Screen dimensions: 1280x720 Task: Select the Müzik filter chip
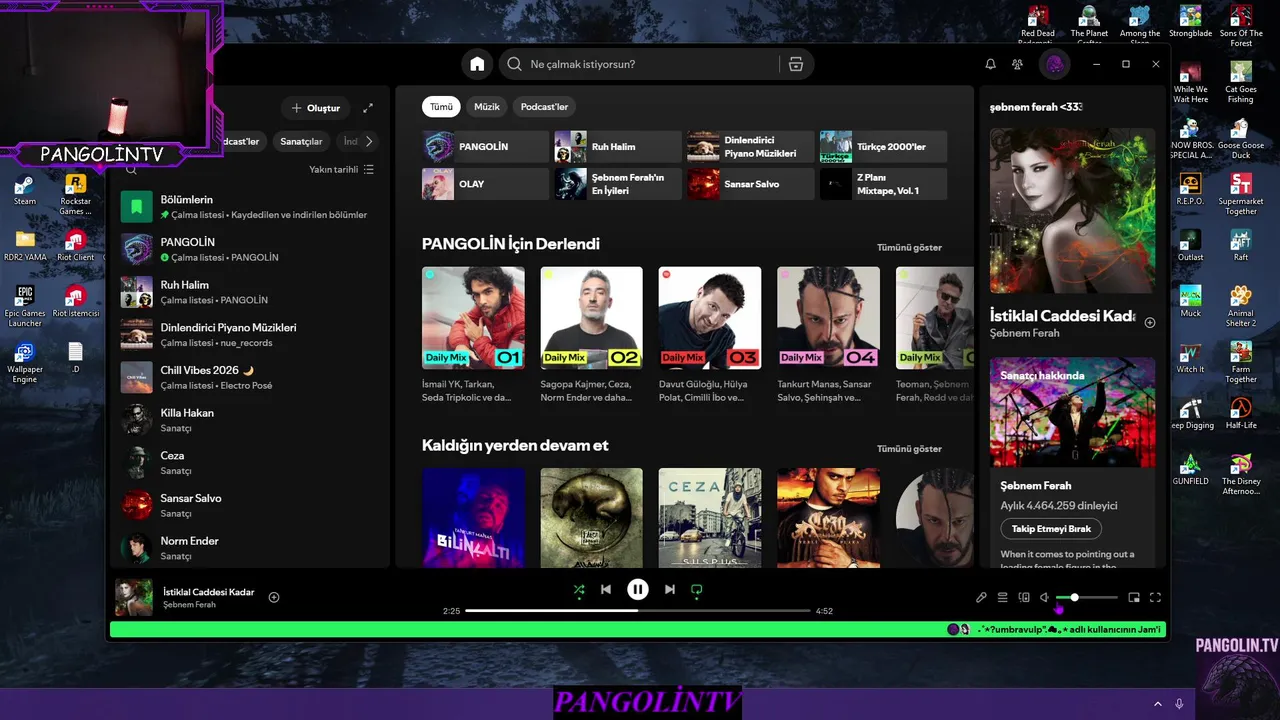[x=487, y=107]
